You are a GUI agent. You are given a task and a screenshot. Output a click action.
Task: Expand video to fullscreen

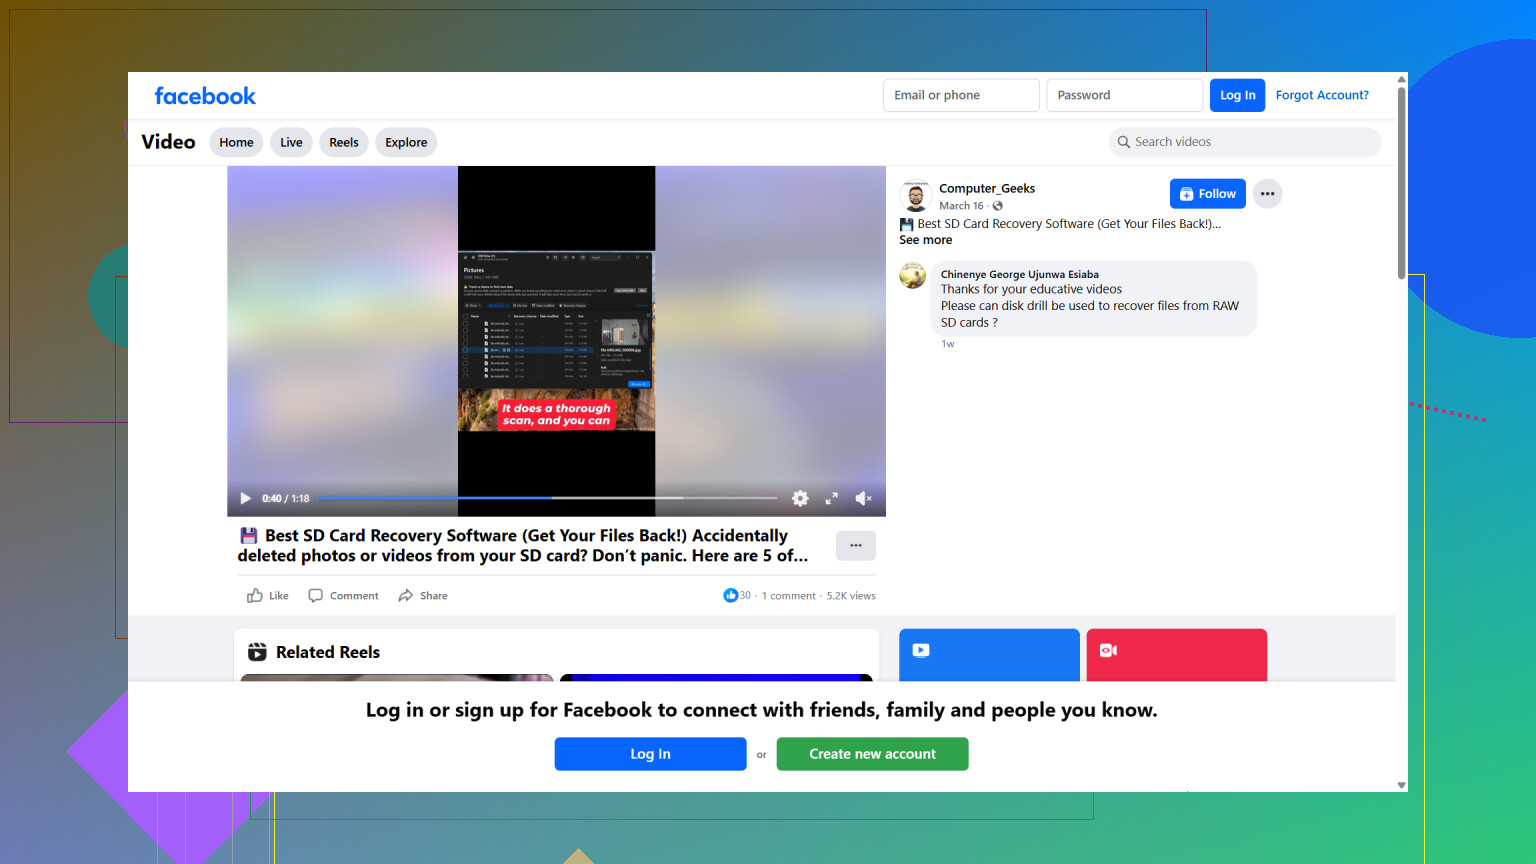point(831,498)
